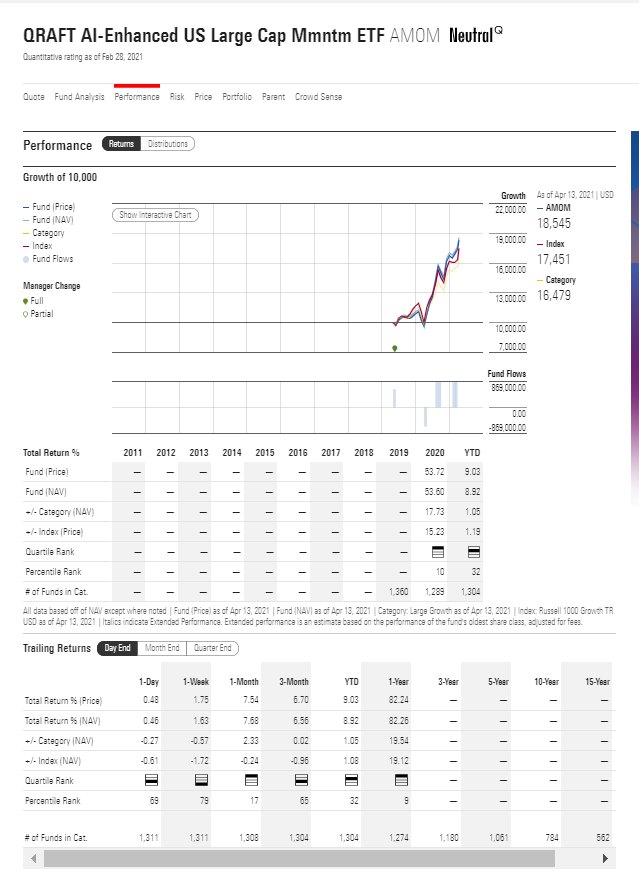This screenshot has height=873, width=639.
Task: Click the Fund (NAV) legend entry
Action: point(48,220)
